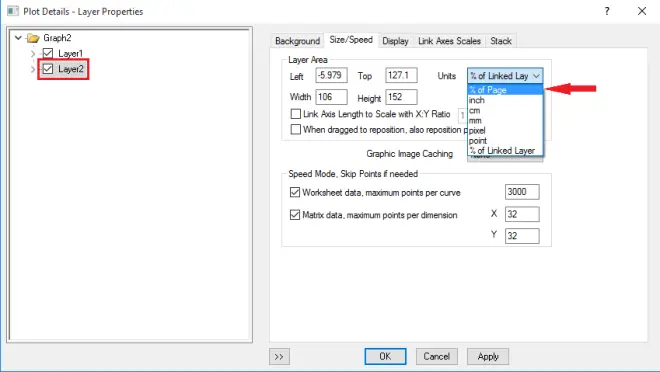Click the Graph2 folder icon

(x=33, y=38)
